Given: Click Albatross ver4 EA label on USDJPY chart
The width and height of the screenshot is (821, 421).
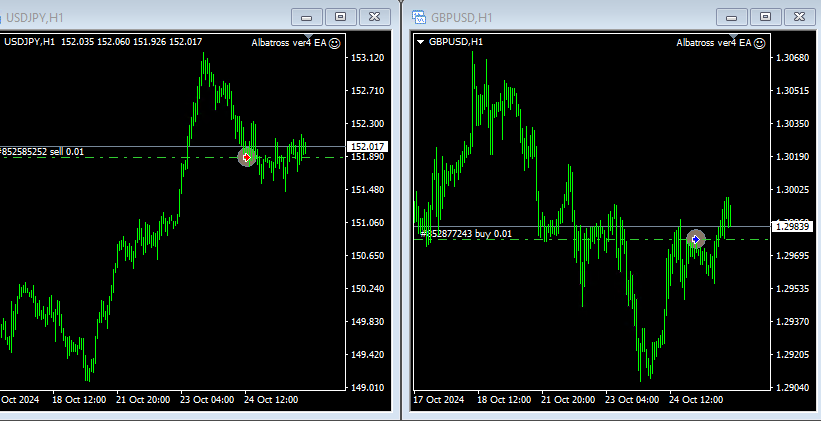Looking at the screenshot, I should (x=289, y=43).
